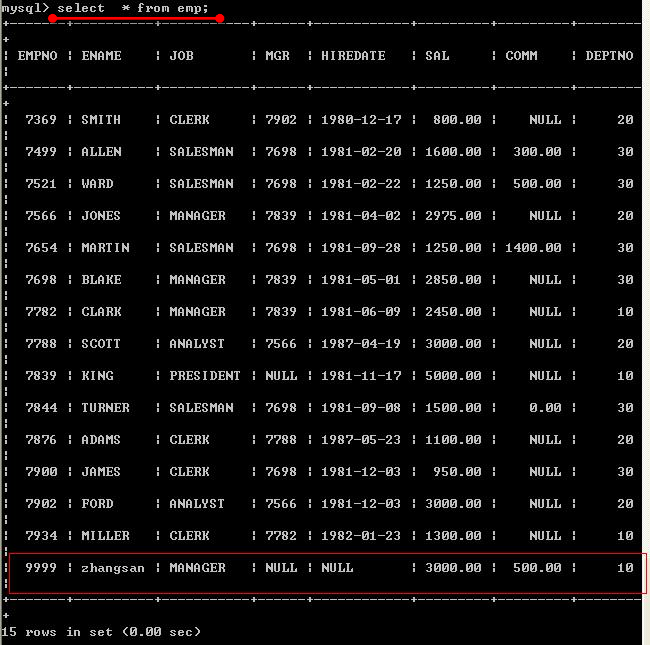Select the employee name ALLEN
Image resolution: width=650 pixels, height=645 pixels.
101,152
